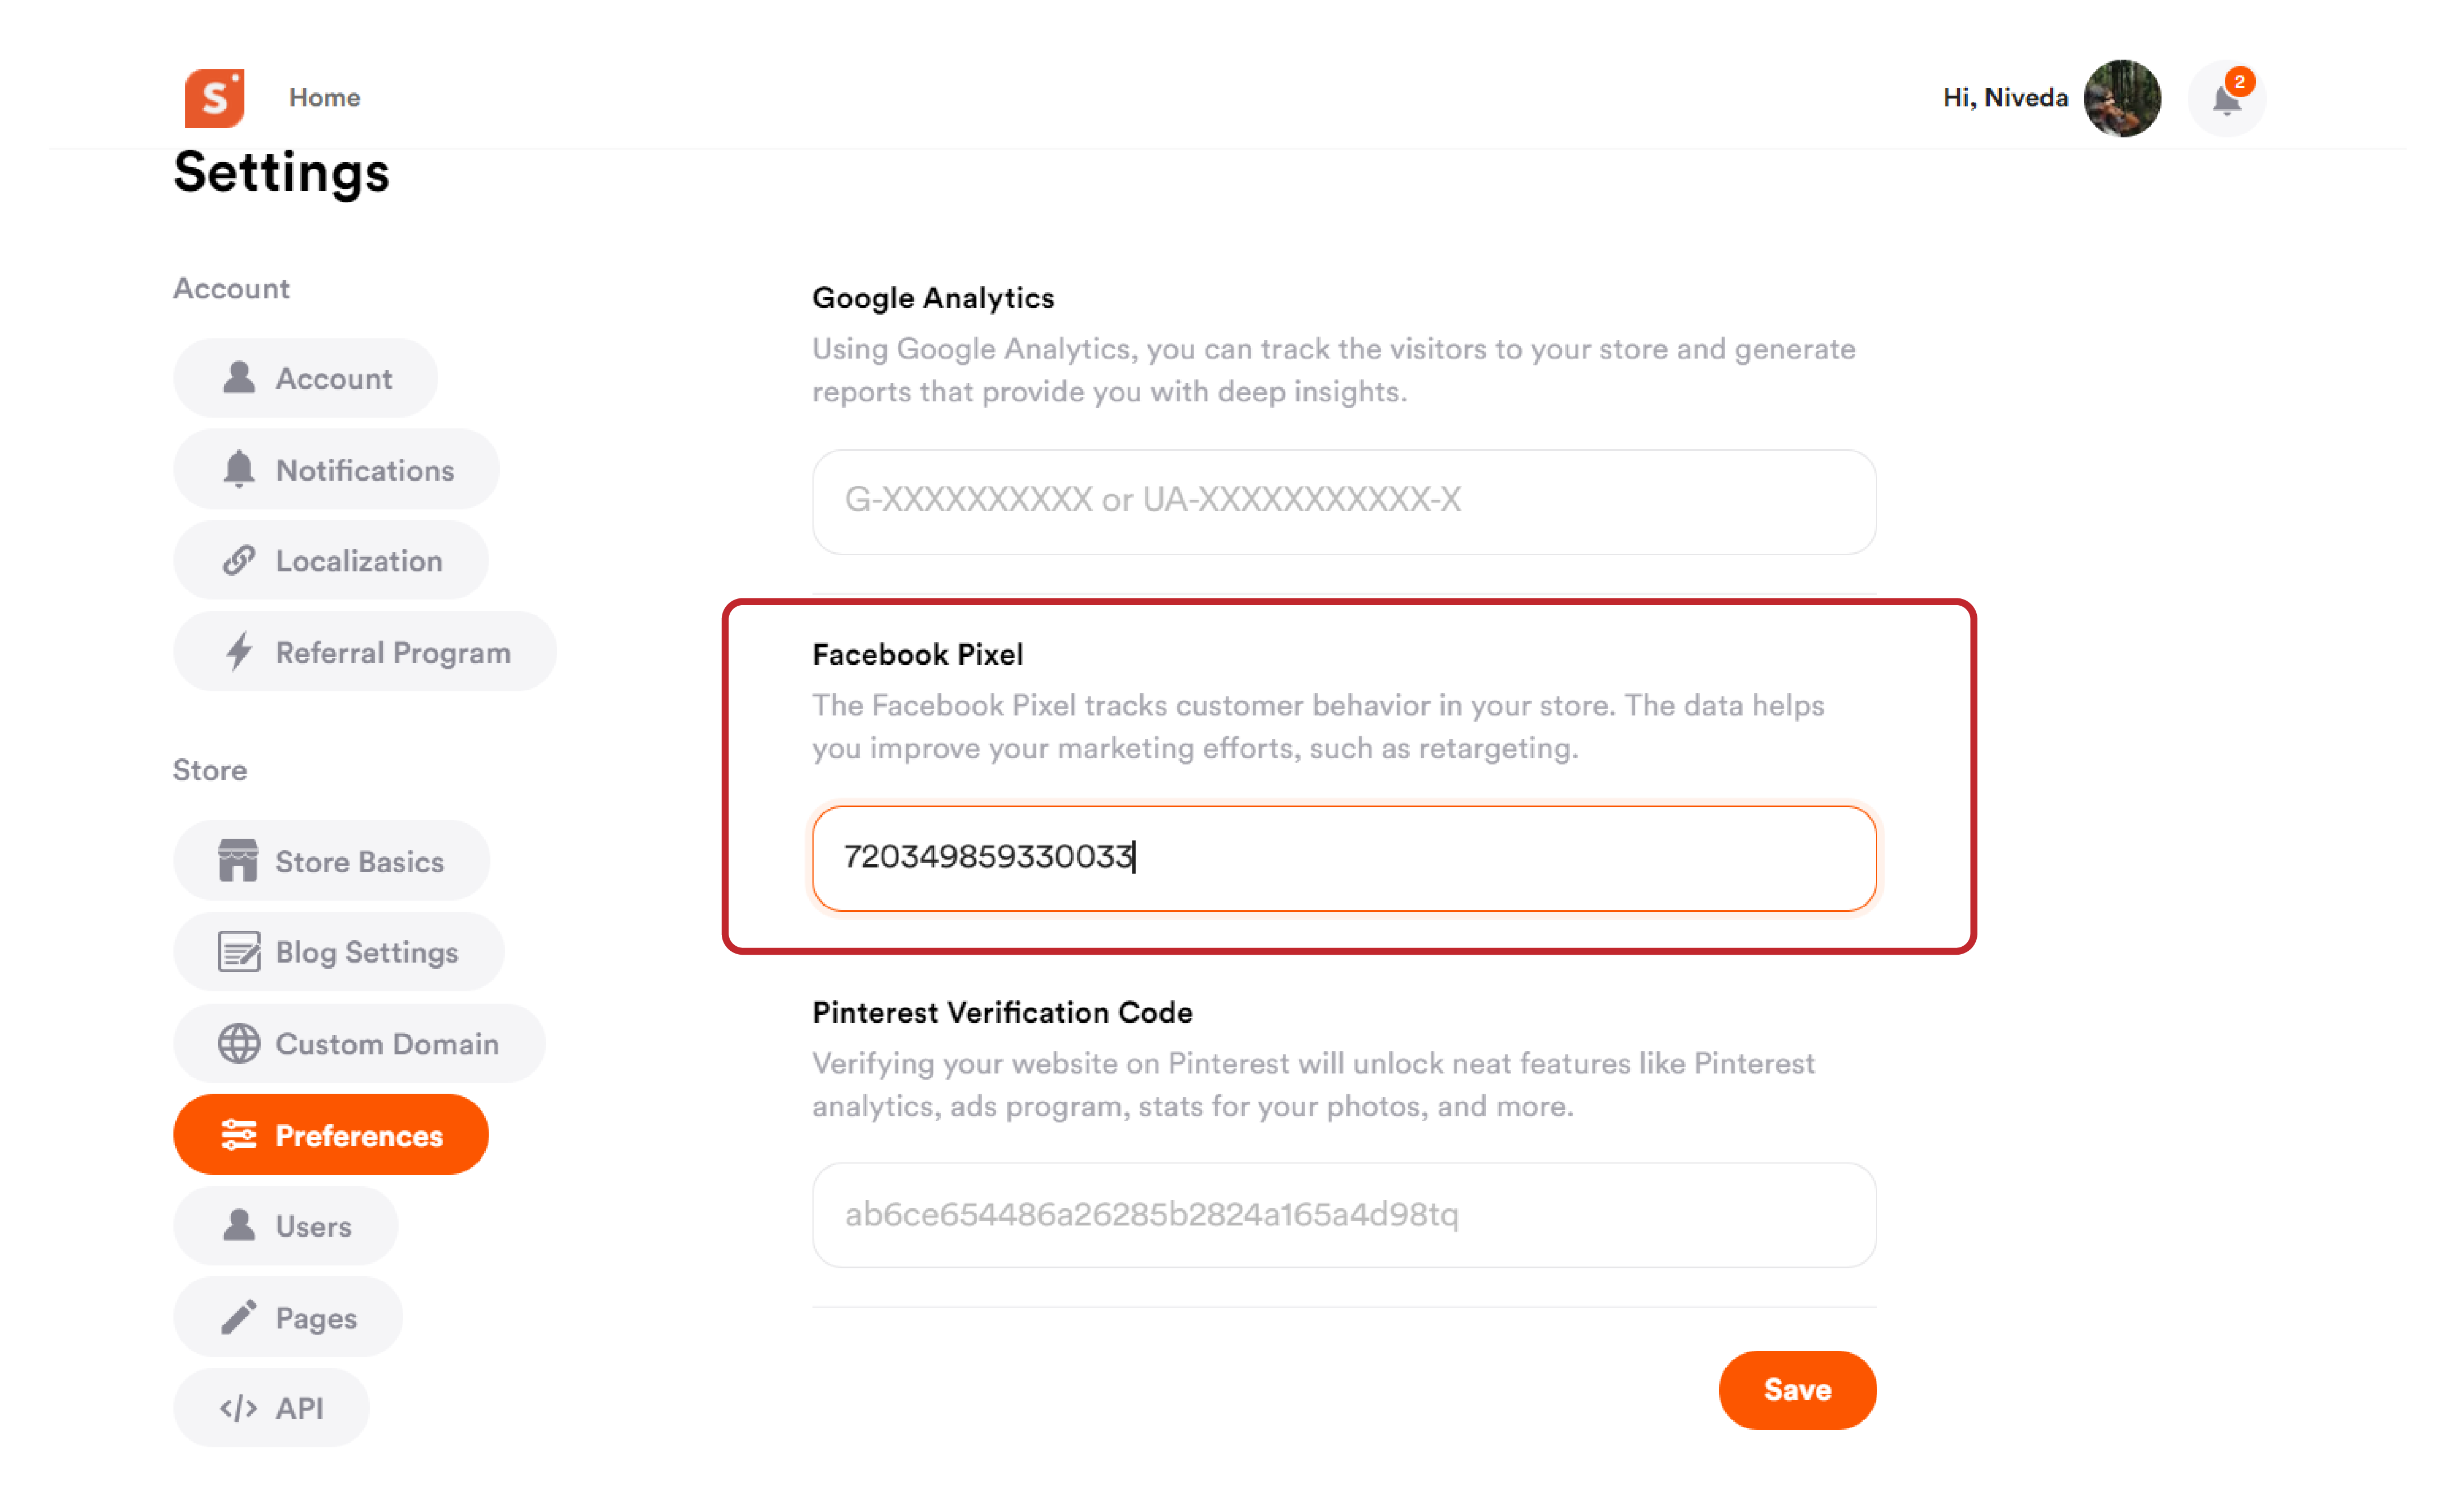
Task: Click the Localization link icon
Action: click(238, 560)
